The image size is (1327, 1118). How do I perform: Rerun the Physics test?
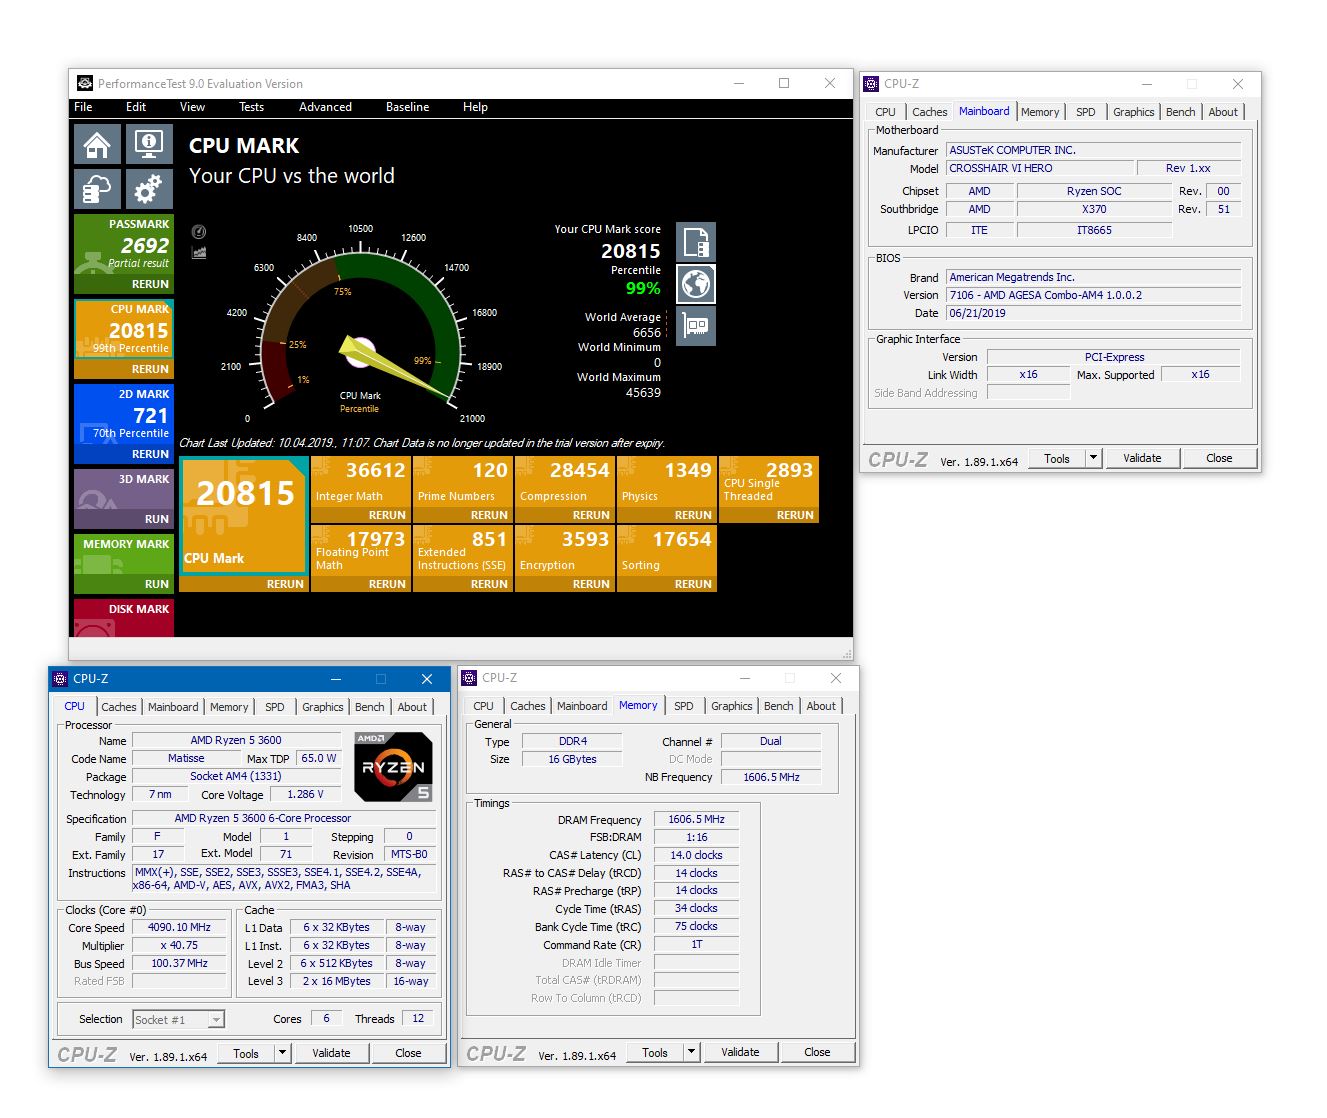[693, 515]
